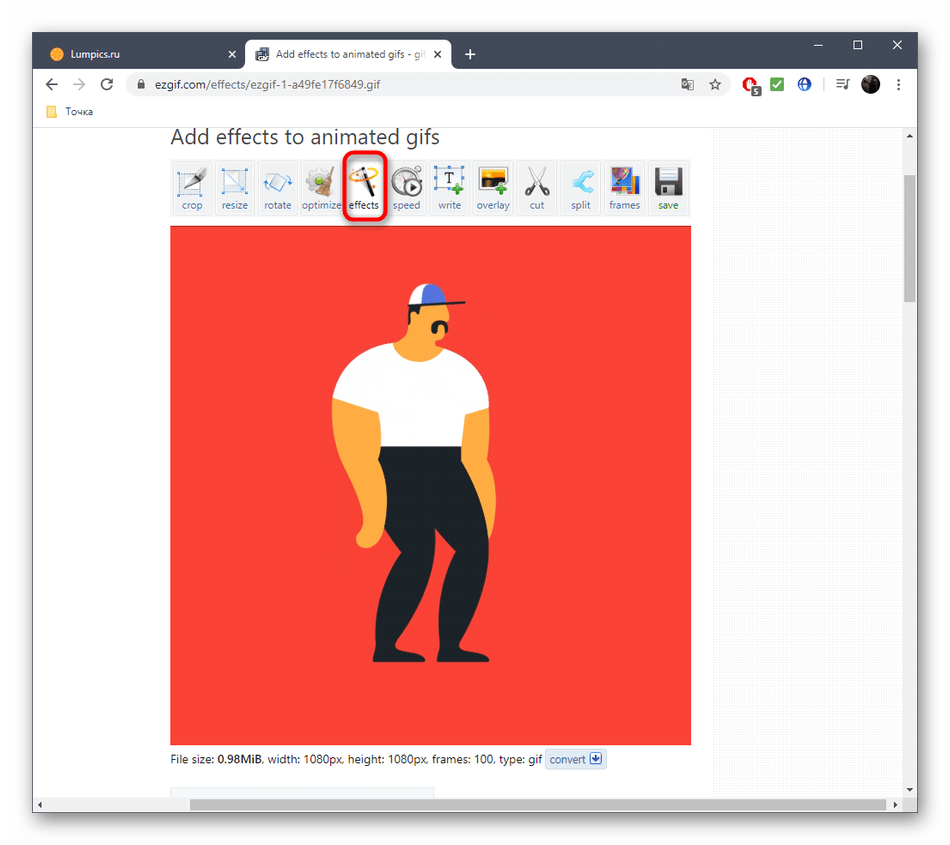This screenshot has width=950, height=845.
Task: Select the write text tool
Action: pyautogui.click(x=450, y=188)
